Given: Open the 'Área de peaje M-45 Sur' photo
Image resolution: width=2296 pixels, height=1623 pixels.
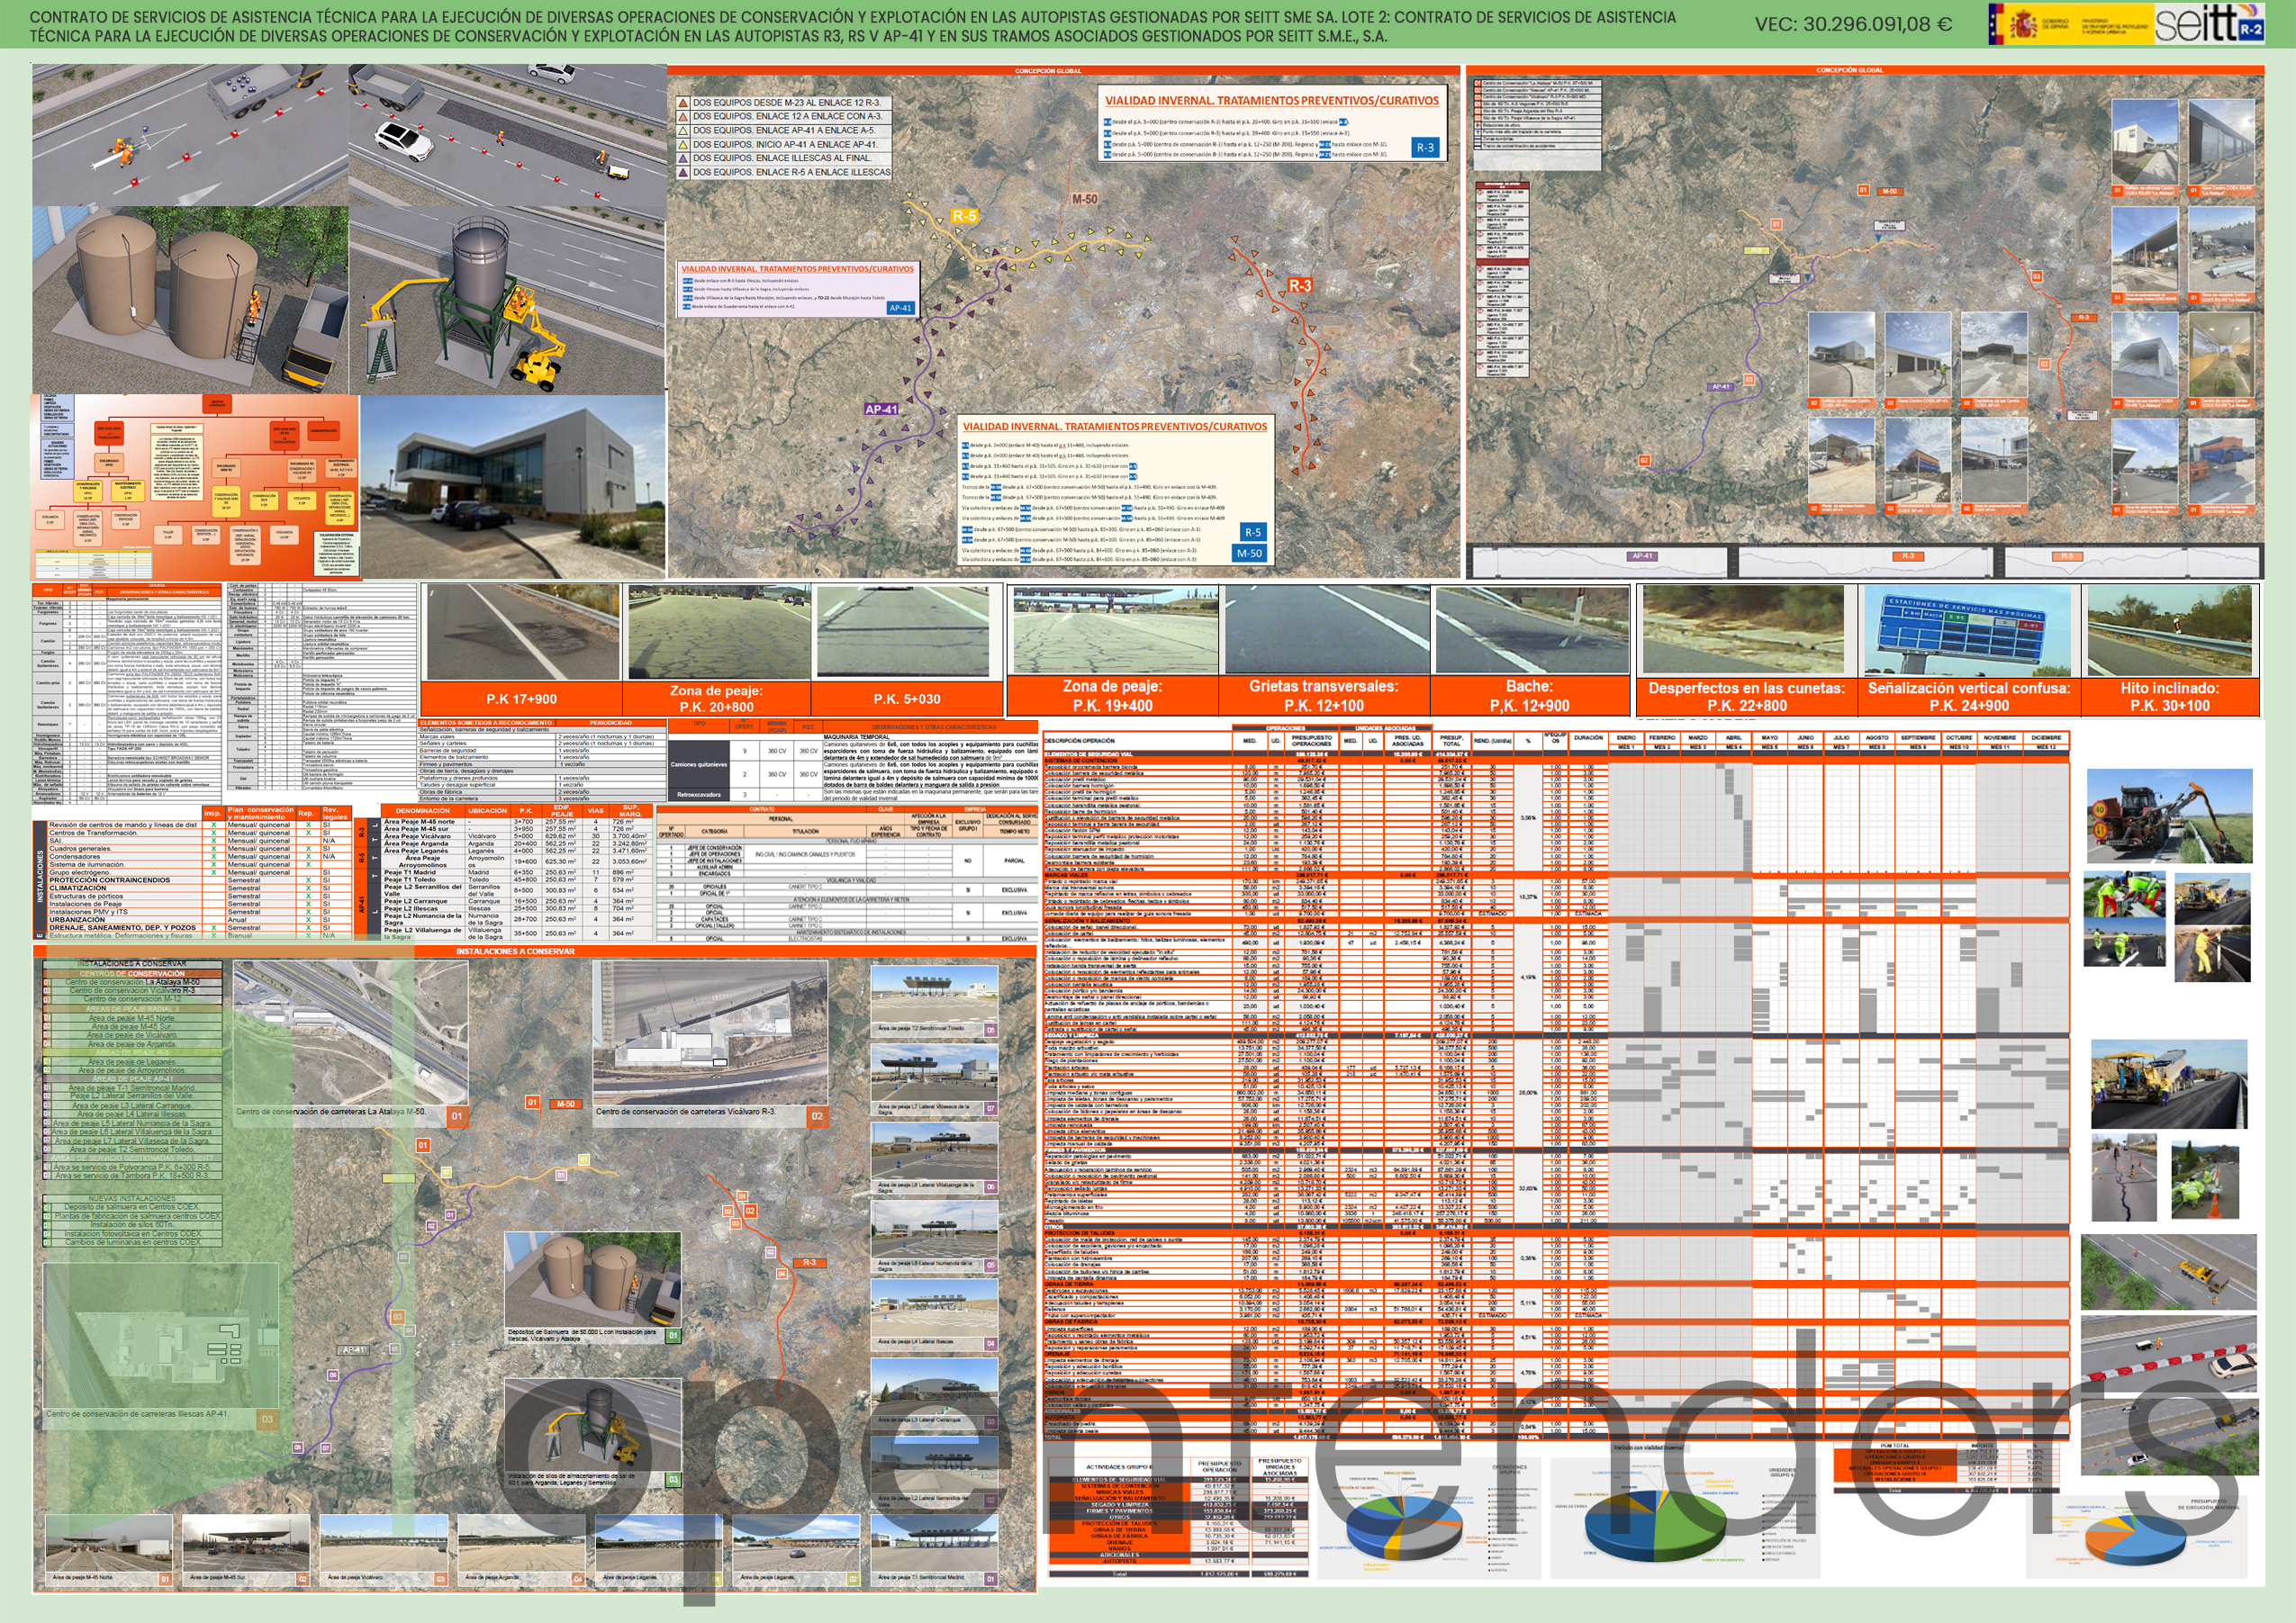Looking at the screenshot, I should click(x=245, y=1544).
